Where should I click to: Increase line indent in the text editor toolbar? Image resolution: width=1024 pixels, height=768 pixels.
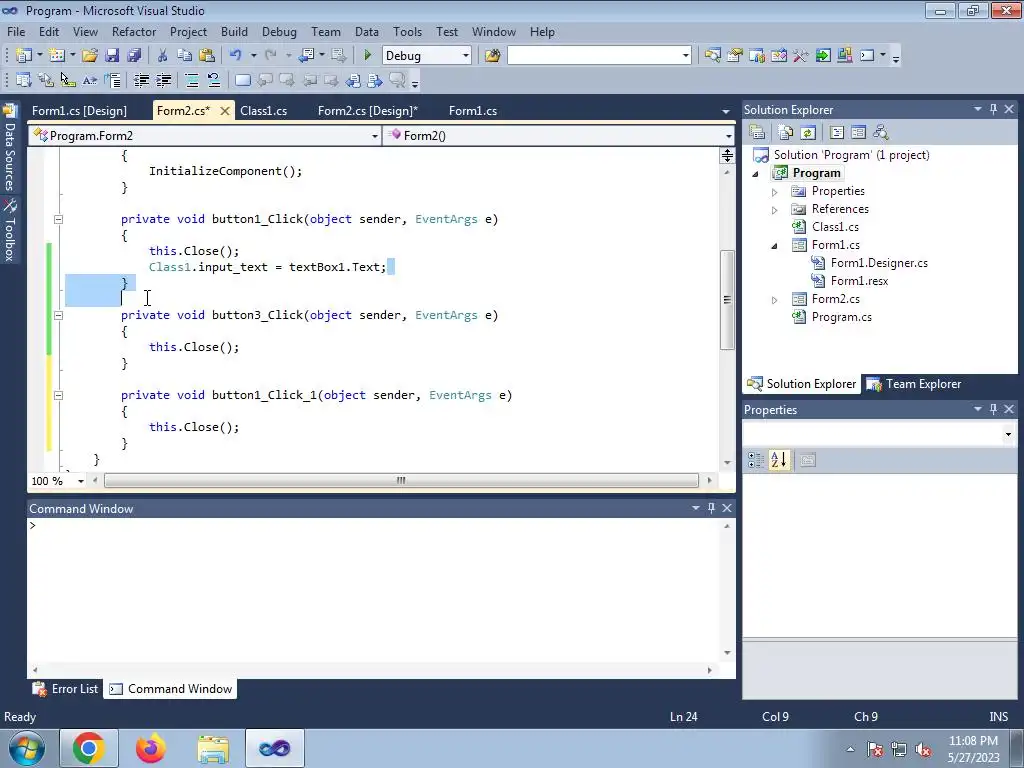click(x=163, y=80)
